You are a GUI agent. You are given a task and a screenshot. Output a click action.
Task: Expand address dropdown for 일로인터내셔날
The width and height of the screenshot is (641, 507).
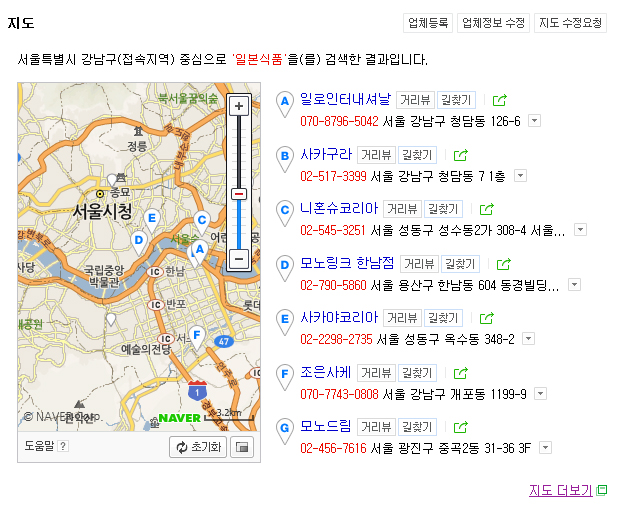pyautogui.click(x=534, y=121)
